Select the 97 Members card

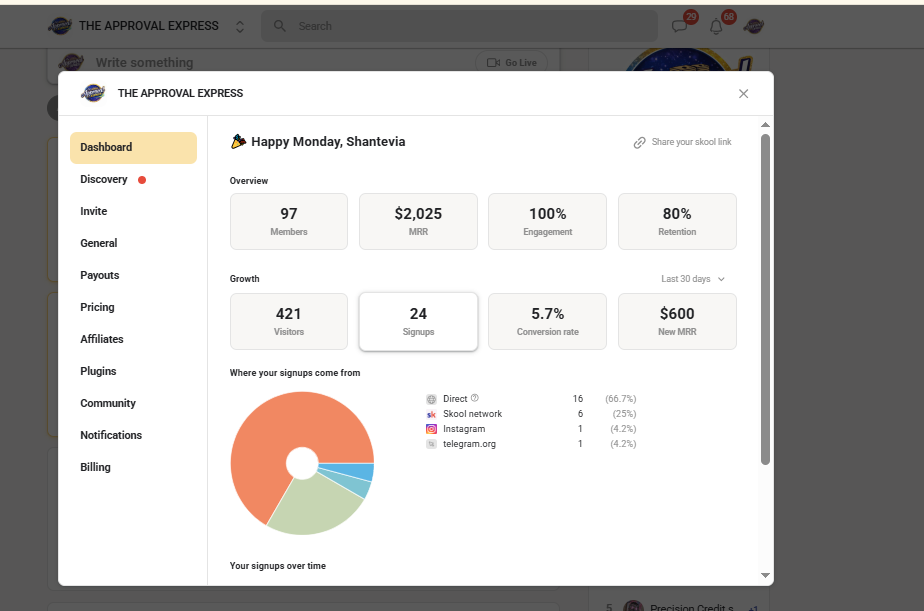[289, 222]
